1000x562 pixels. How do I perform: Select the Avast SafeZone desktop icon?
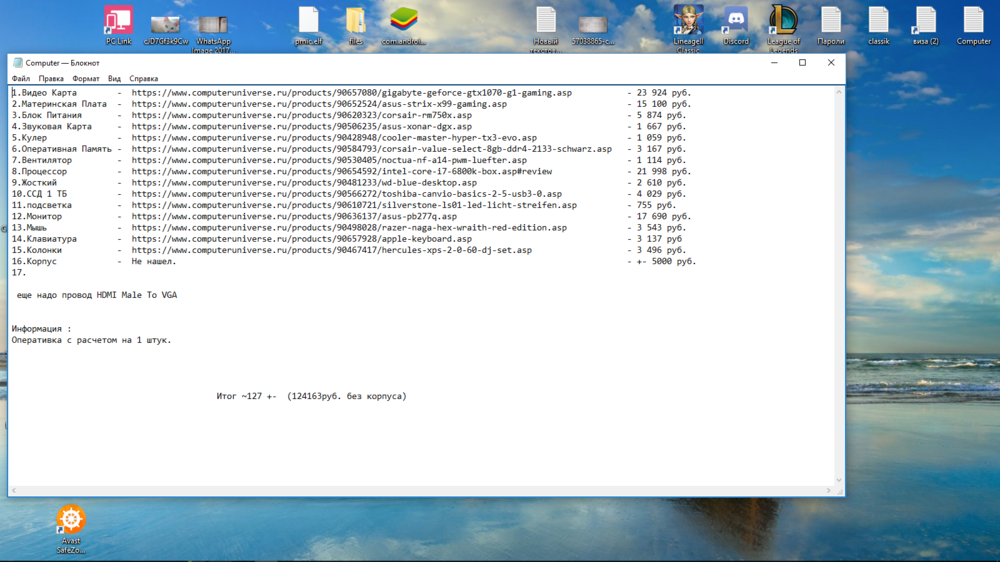[71, 521]
